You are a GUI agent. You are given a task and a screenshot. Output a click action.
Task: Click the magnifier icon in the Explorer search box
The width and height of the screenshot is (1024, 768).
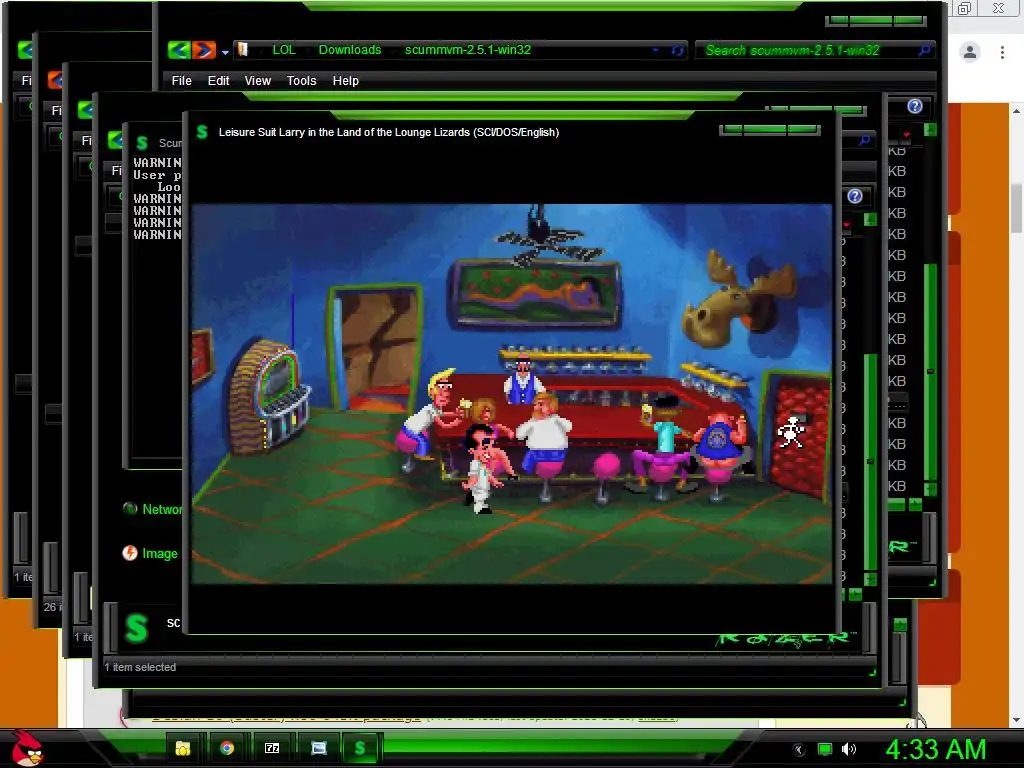point(924,50)
